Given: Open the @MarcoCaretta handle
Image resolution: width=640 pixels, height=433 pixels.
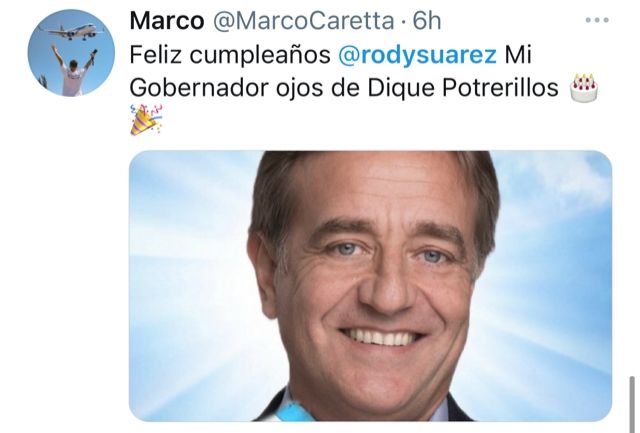Looking at the screenshot, I should [304, 21].
